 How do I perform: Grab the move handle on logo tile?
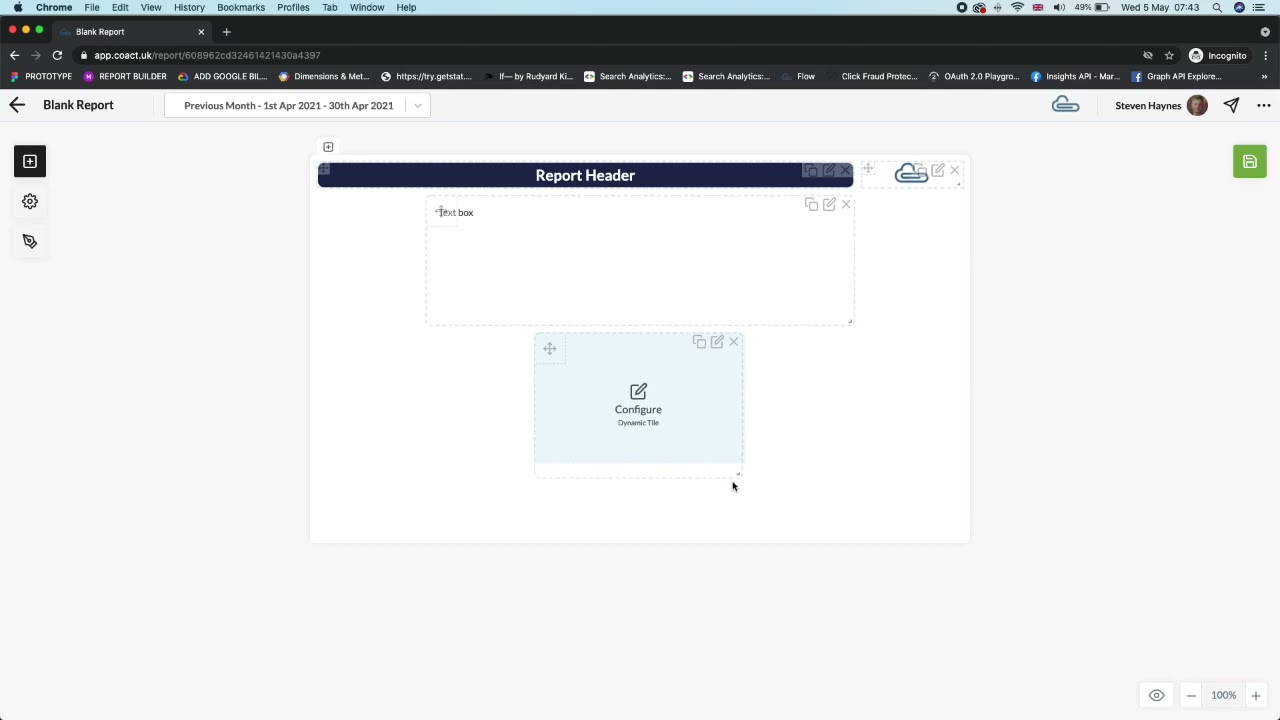coord(868,169)
